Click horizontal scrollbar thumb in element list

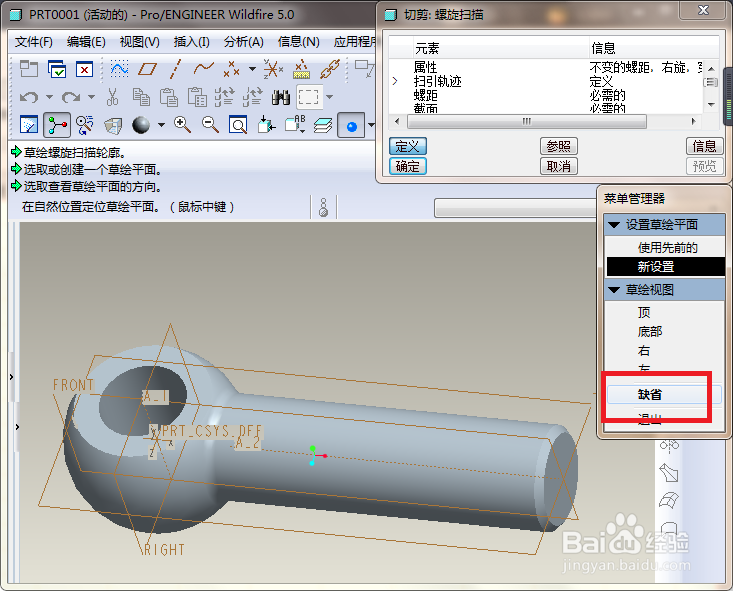527,122
